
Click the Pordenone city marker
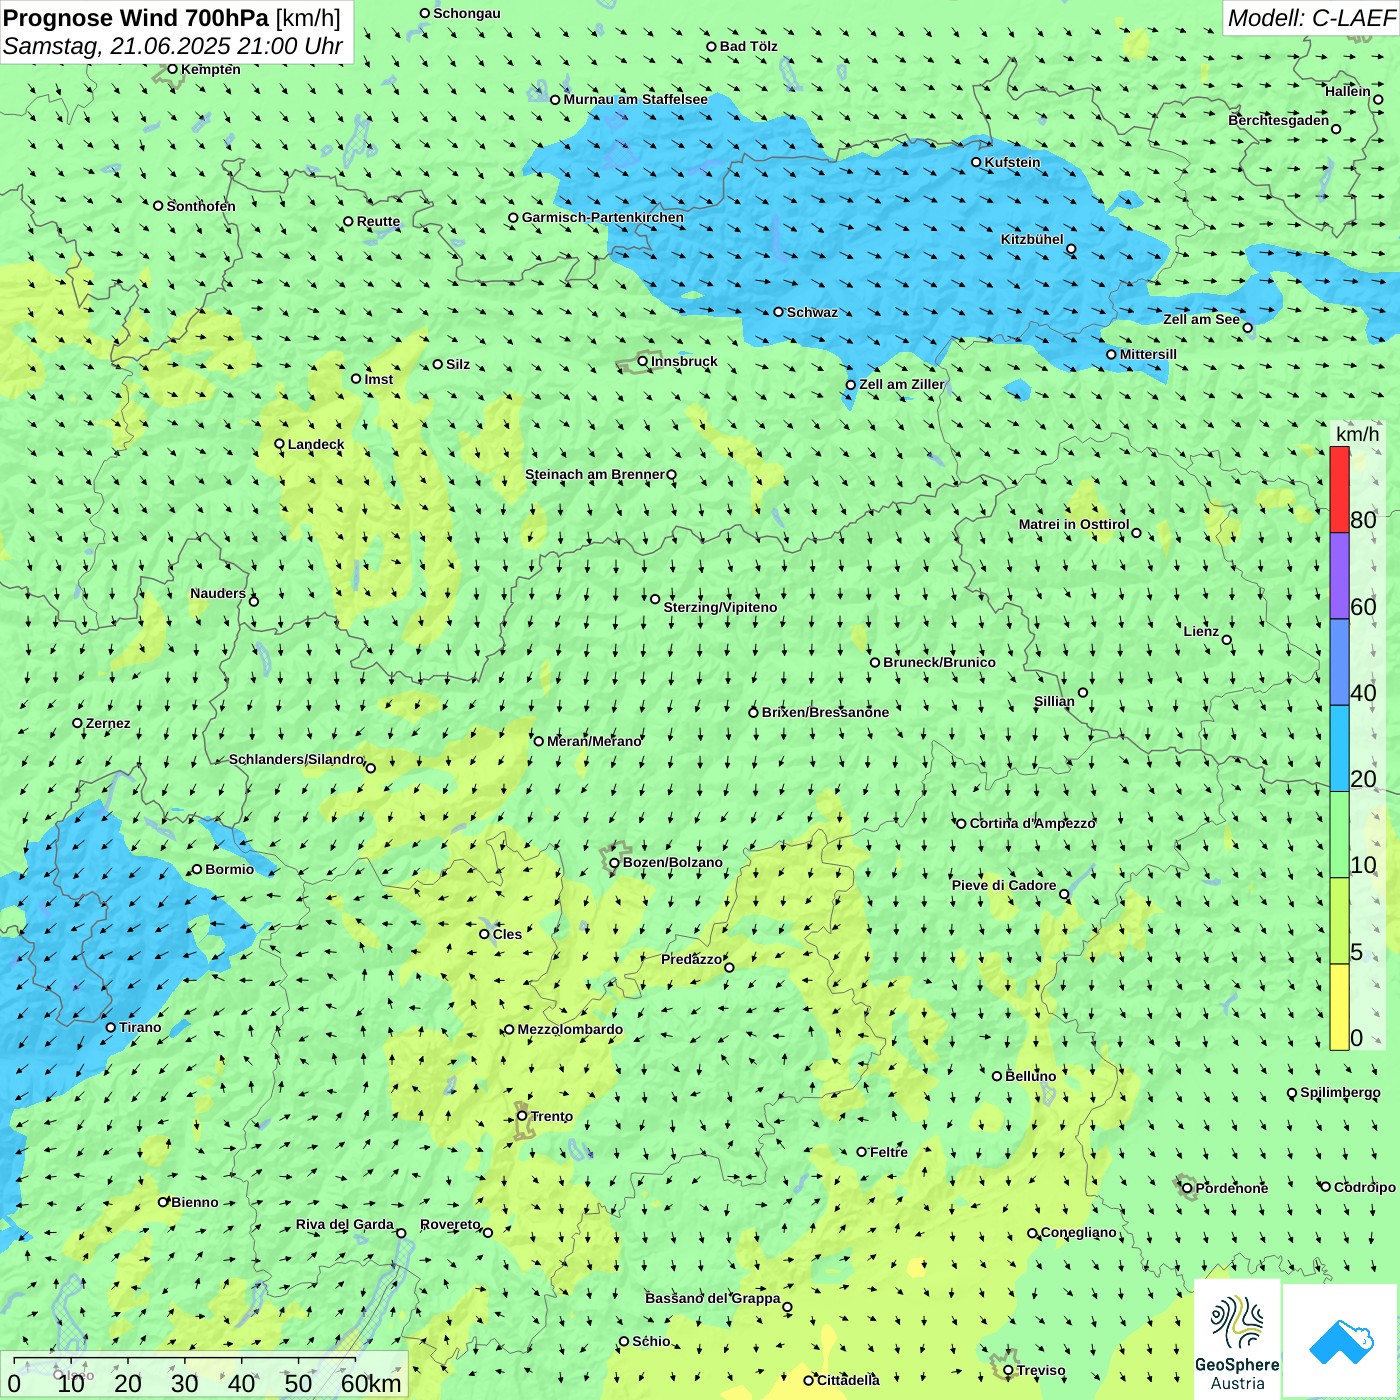[x=1188, y=1188]
